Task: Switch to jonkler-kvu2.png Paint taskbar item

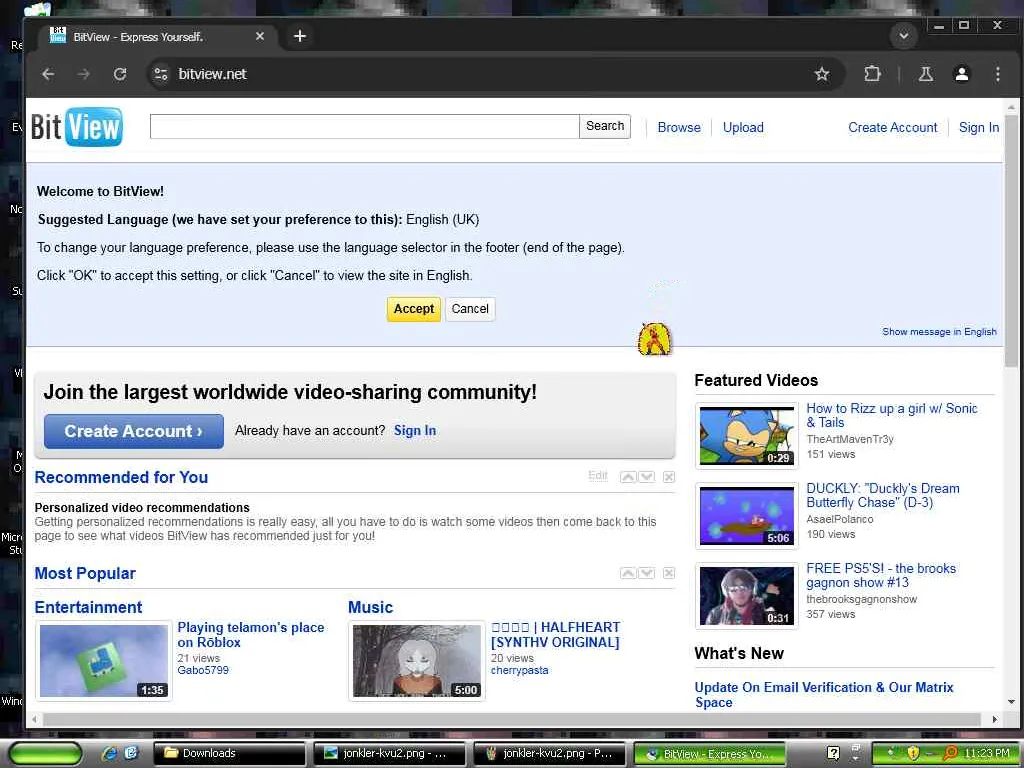Action: click(550, 753)
